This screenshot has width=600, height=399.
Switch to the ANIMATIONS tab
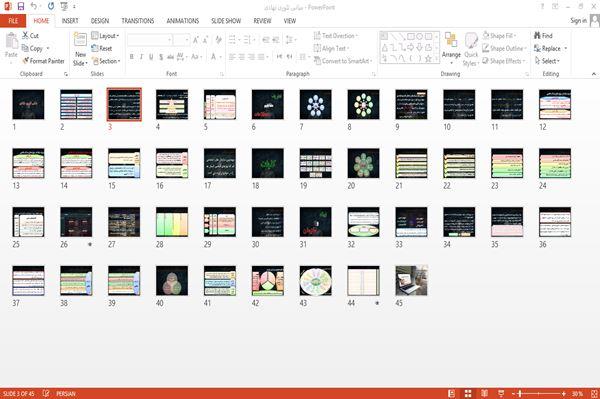(183, 21)
